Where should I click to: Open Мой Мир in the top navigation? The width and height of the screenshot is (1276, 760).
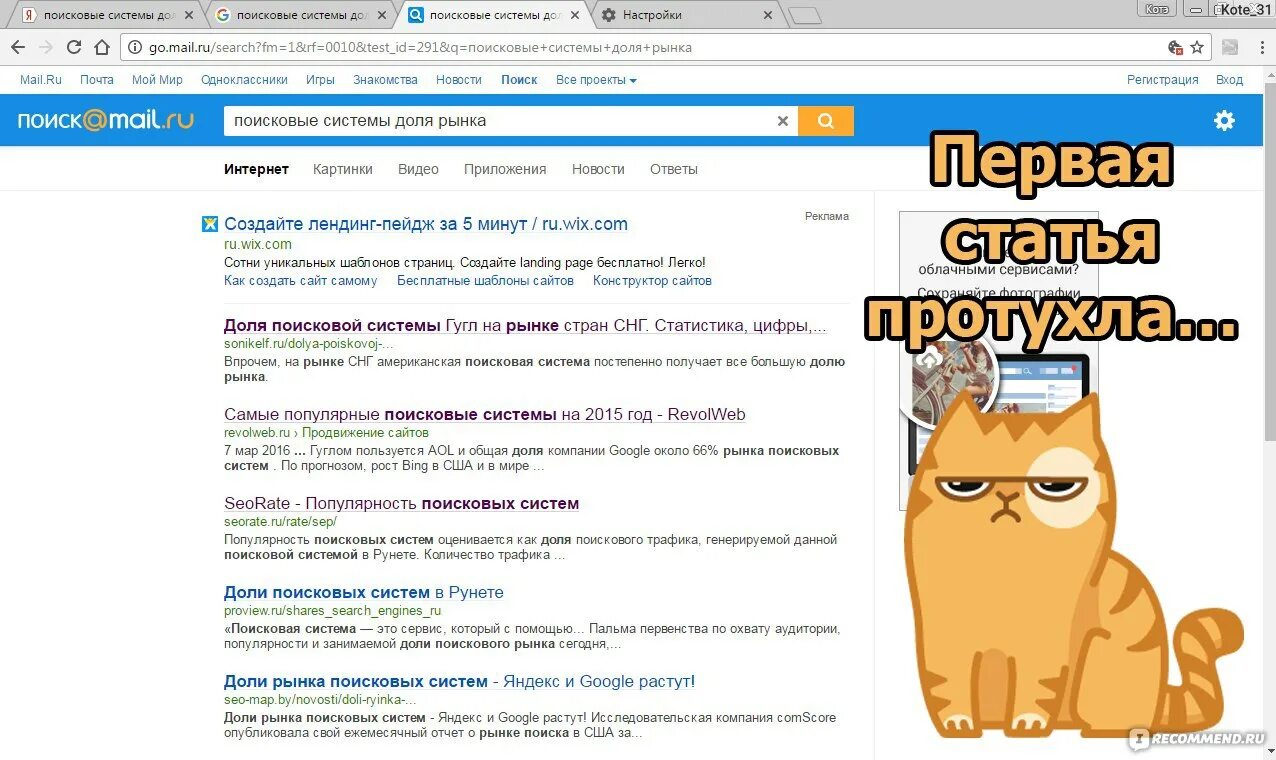[157, 80]
